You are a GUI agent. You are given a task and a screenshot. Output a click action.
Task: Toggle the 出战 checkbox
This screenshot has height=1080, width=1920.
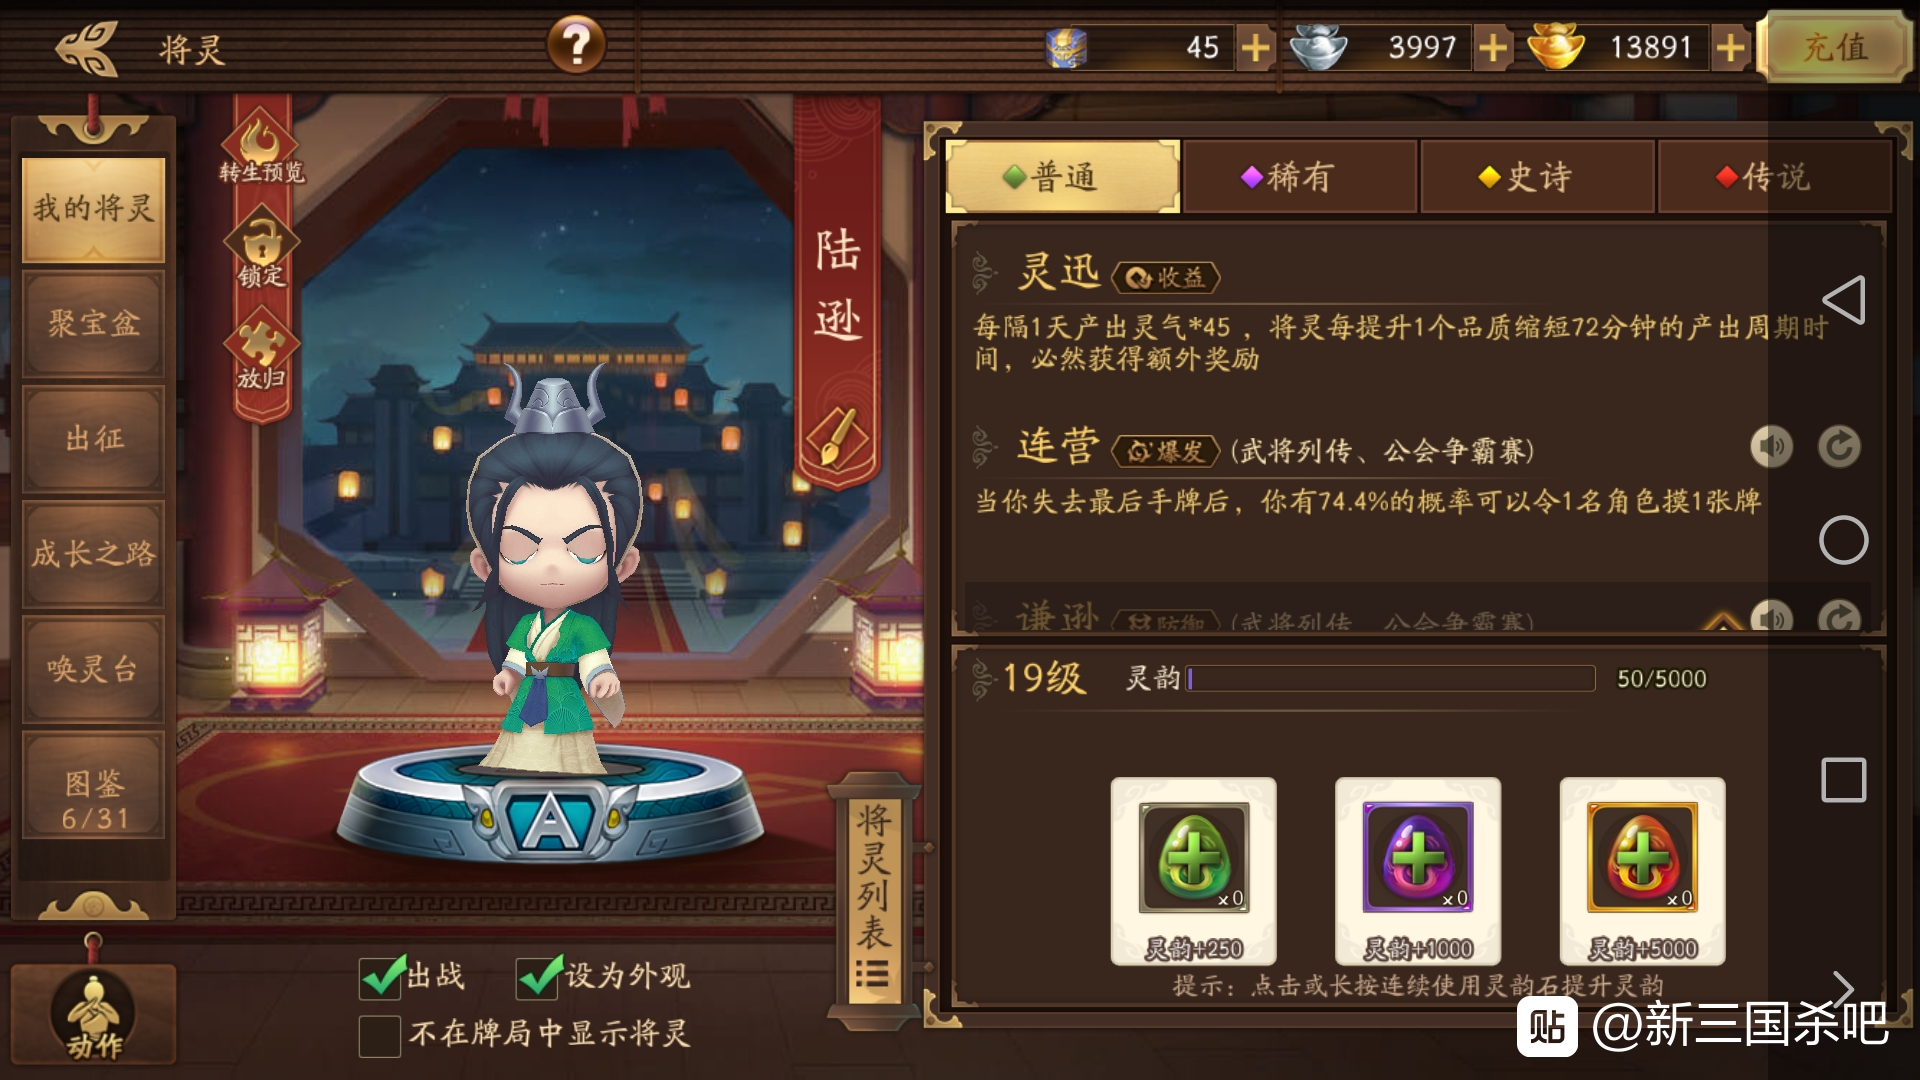[380, 977]
